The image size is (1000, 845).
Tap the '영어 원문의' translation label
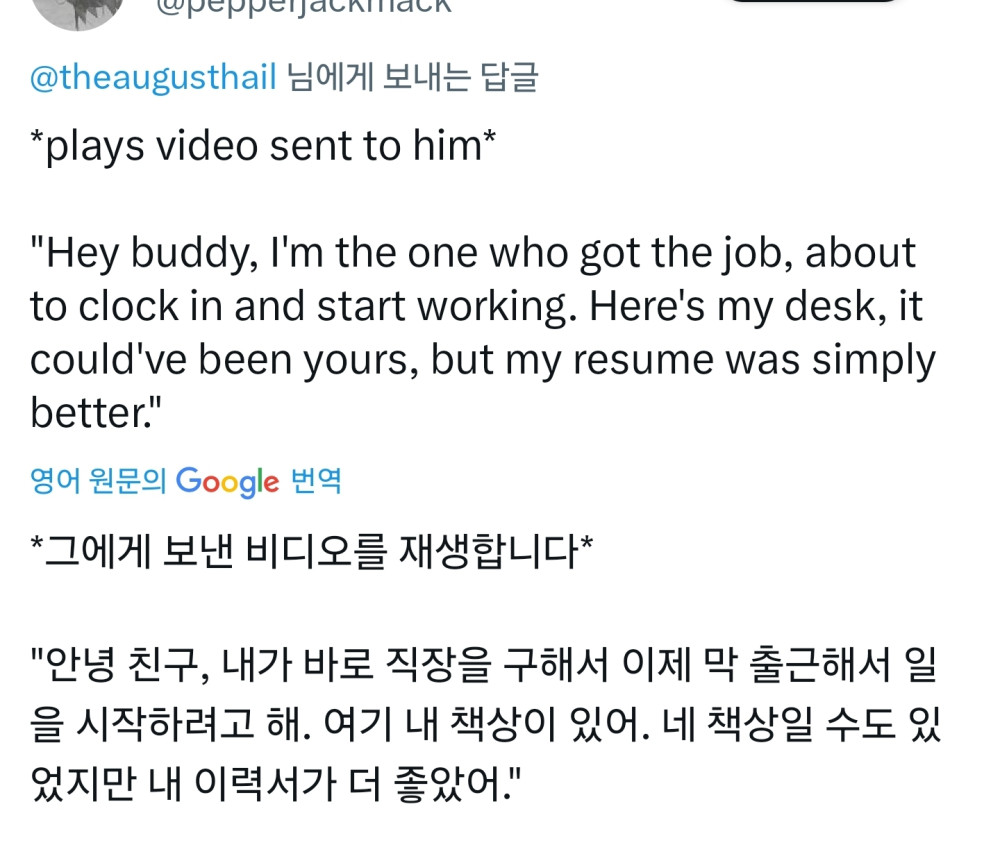[99, 481]
